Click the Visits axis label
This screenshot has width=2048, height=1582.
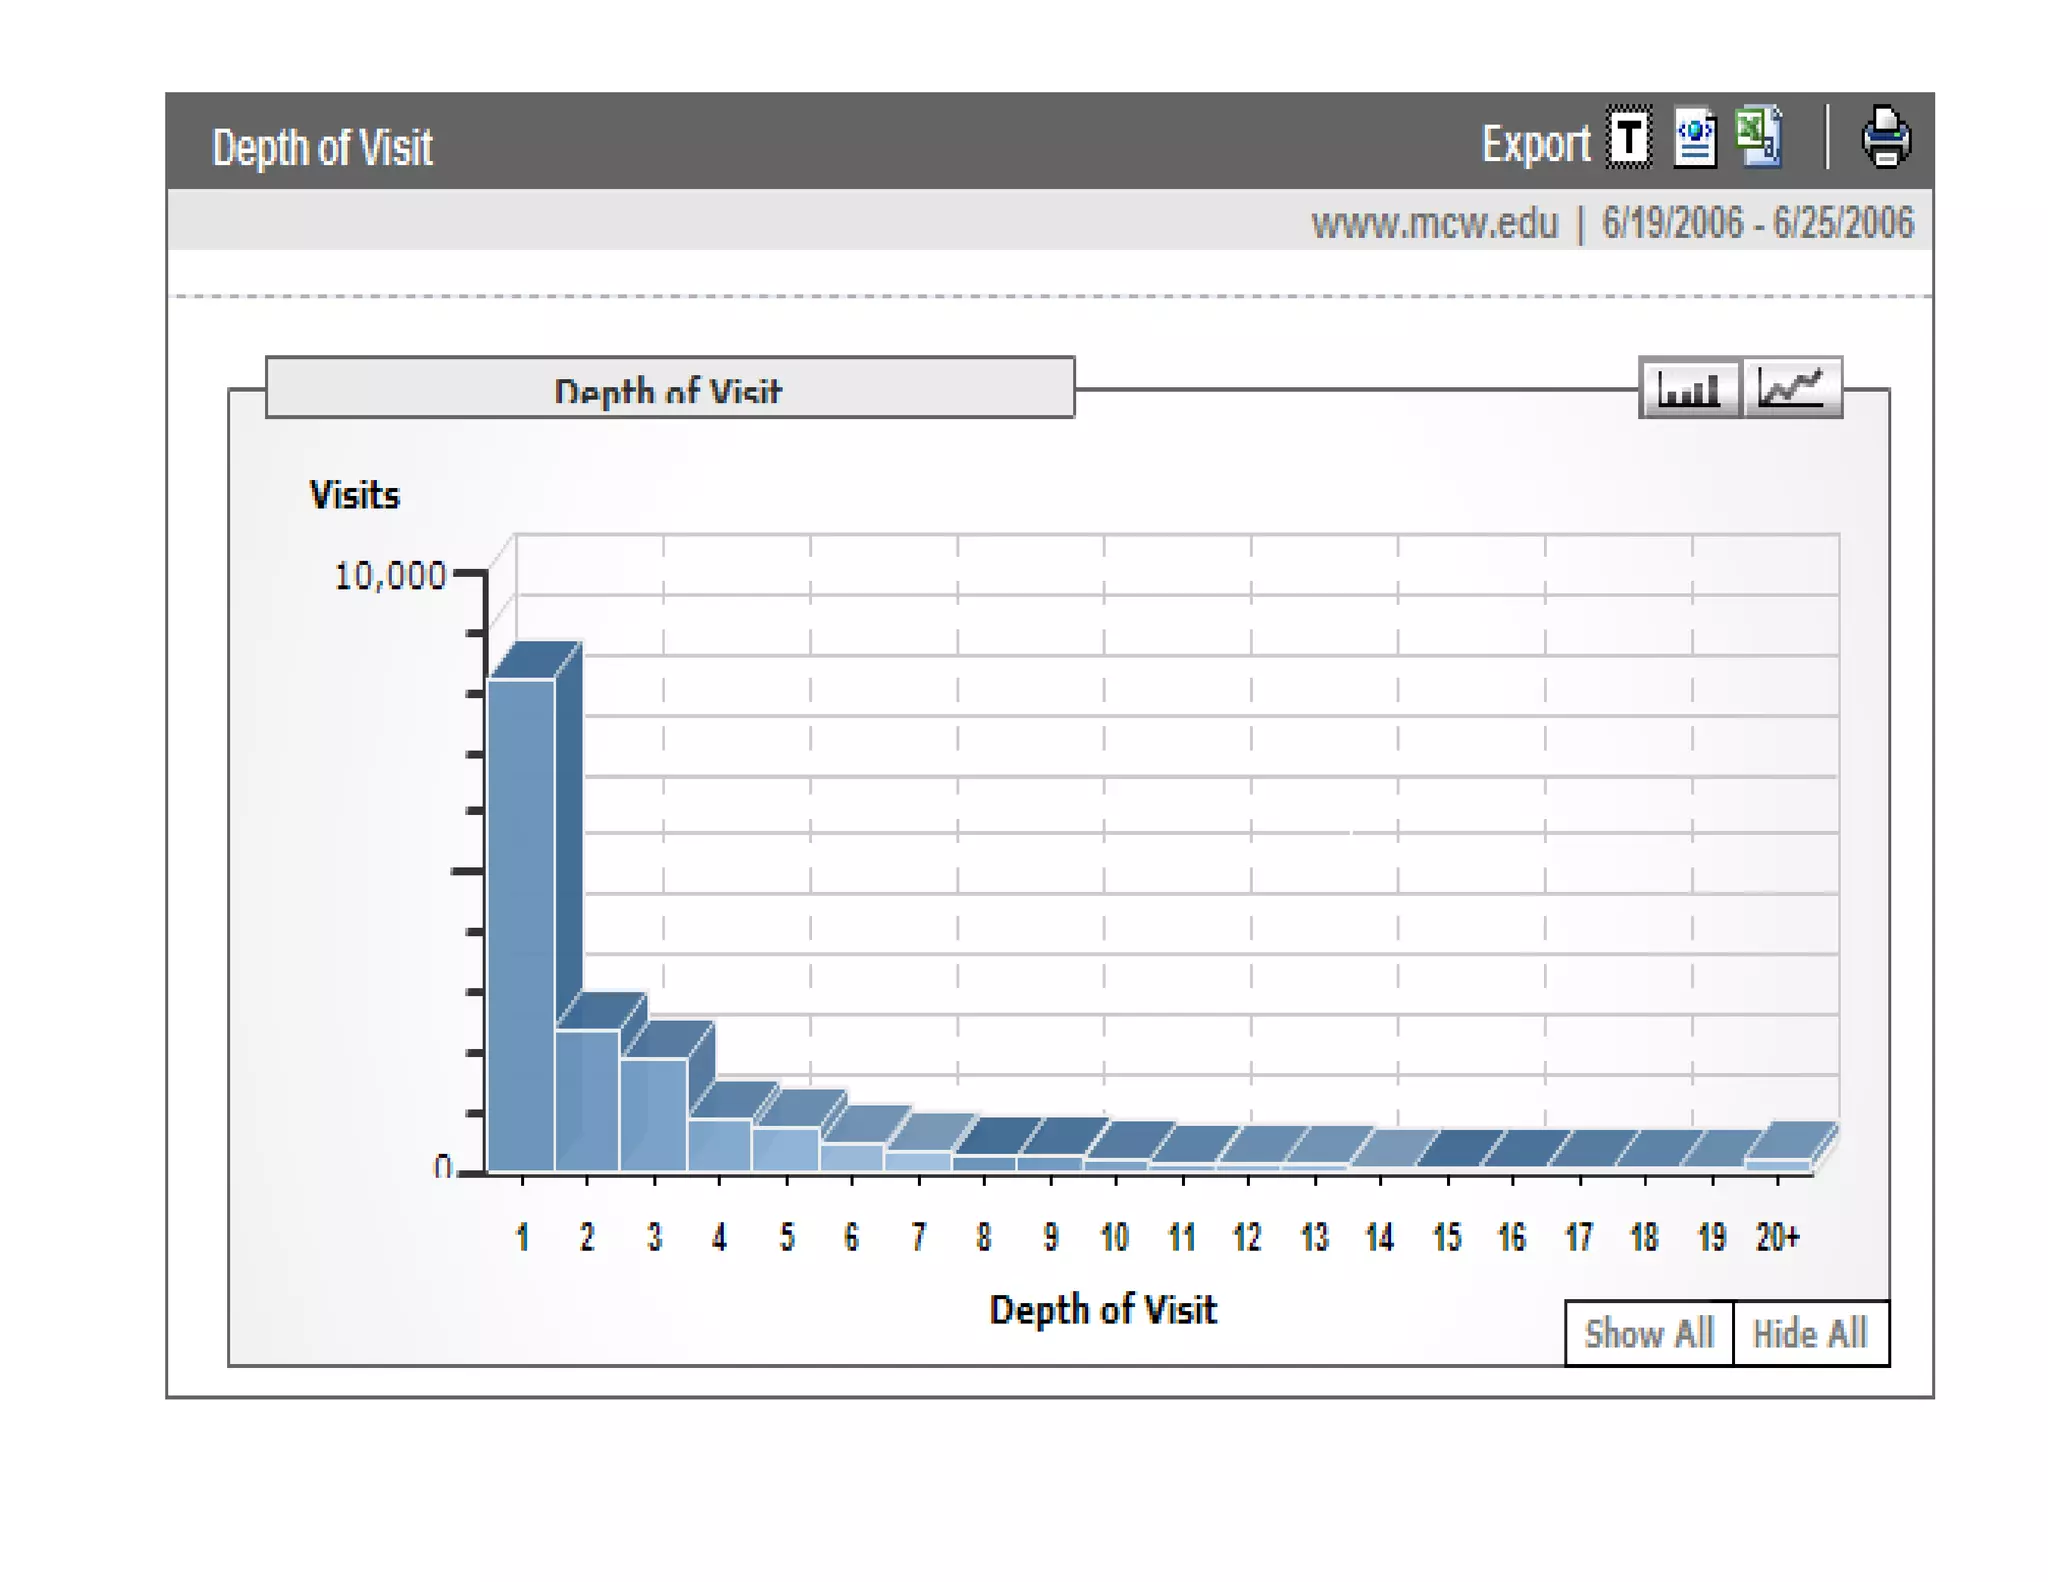[x=354, y=495]
